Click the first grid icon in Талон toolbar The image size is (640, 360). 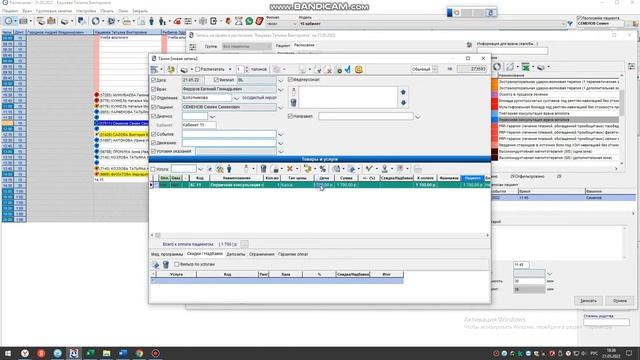click(x=154, y=69)
